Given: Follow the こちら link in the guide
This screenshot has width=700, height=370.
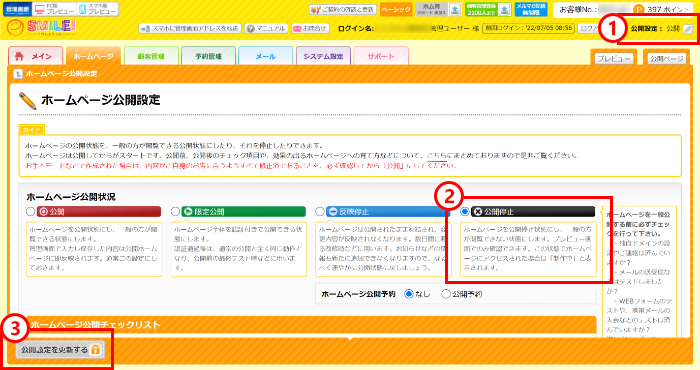Looking at the screenshot, I should coord(437,155).
